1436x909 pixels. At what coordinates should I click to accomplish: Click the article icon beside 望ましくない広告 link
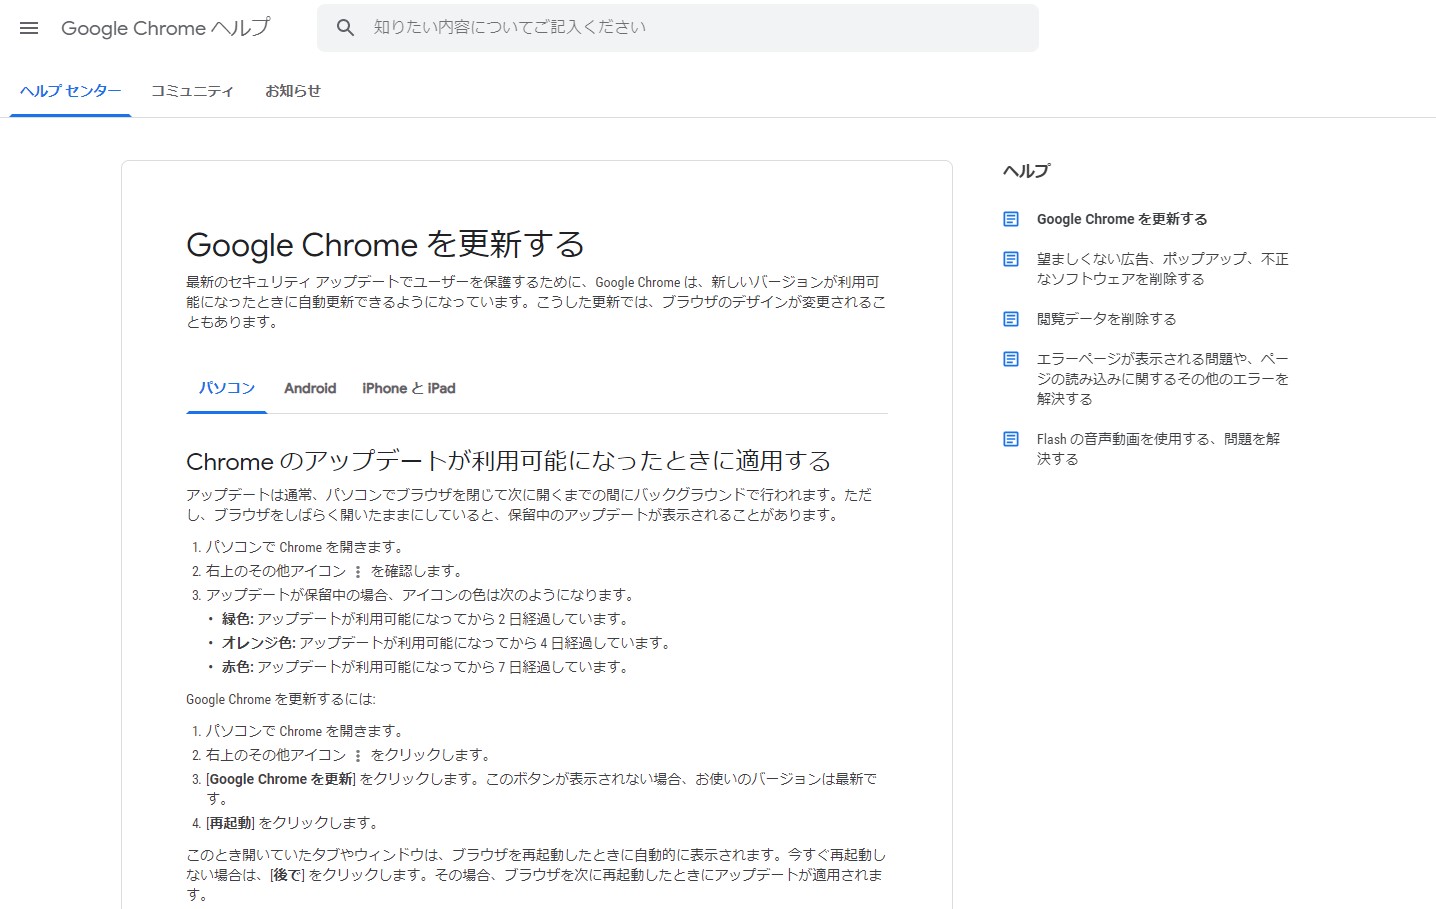[1011, 259]
